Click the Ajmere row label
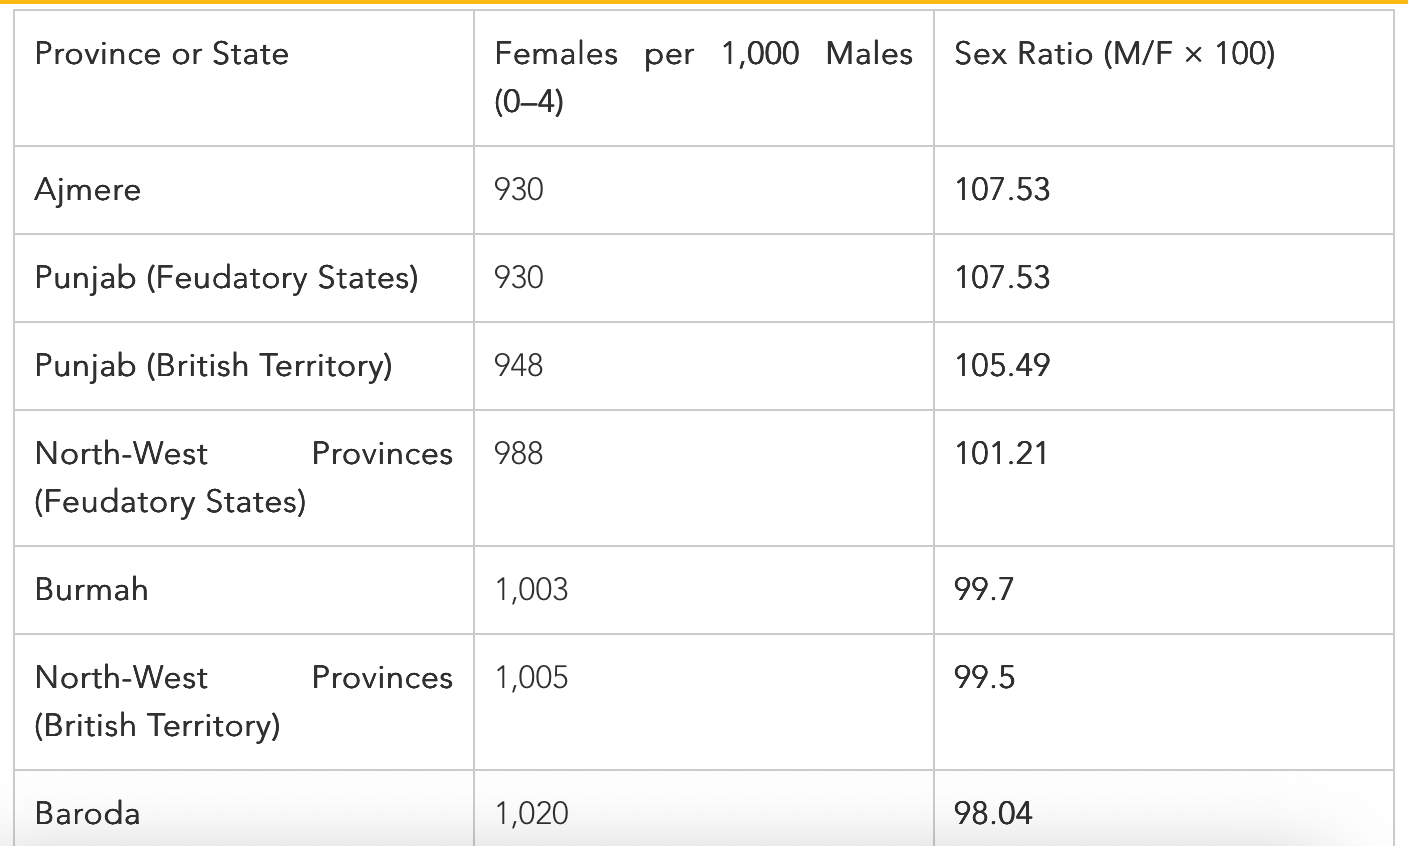The height and width of the screenshot is (846, 1408). coord(88,190)
